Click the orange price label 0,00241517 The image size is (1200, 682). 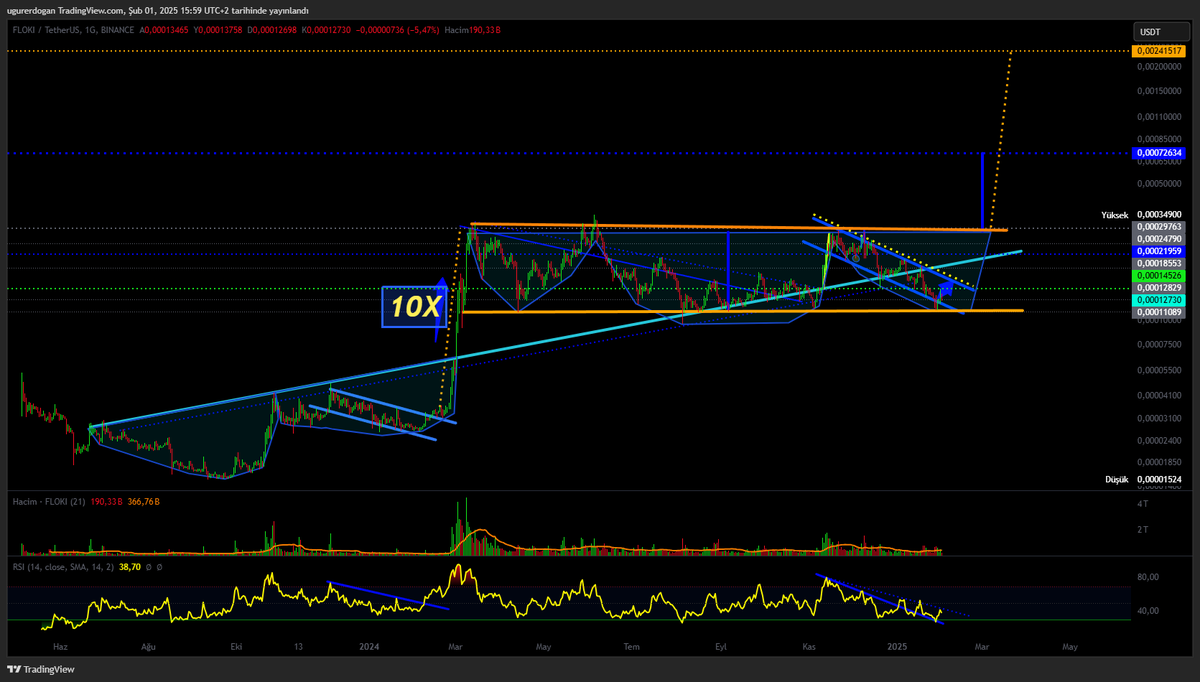(x=1157, y=50)
